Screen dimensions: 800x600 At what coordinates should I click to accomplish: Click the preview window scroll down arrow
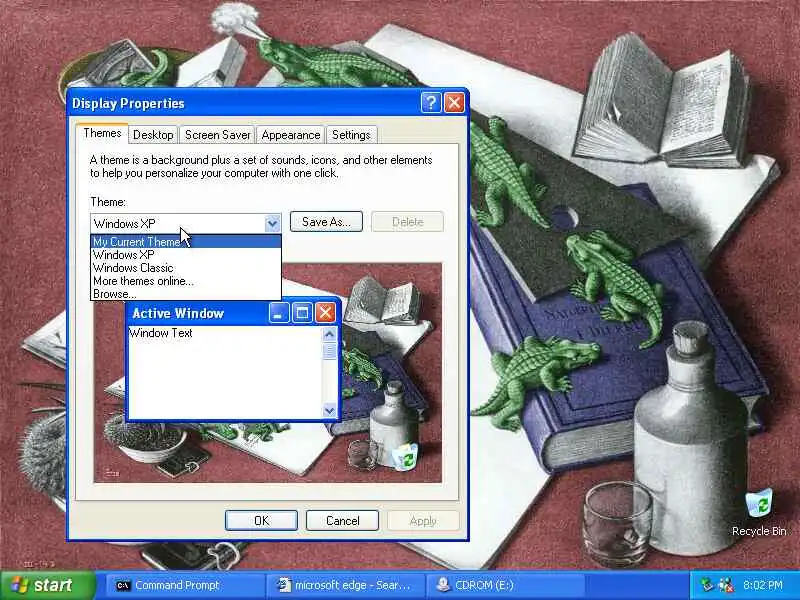point(330,410)
